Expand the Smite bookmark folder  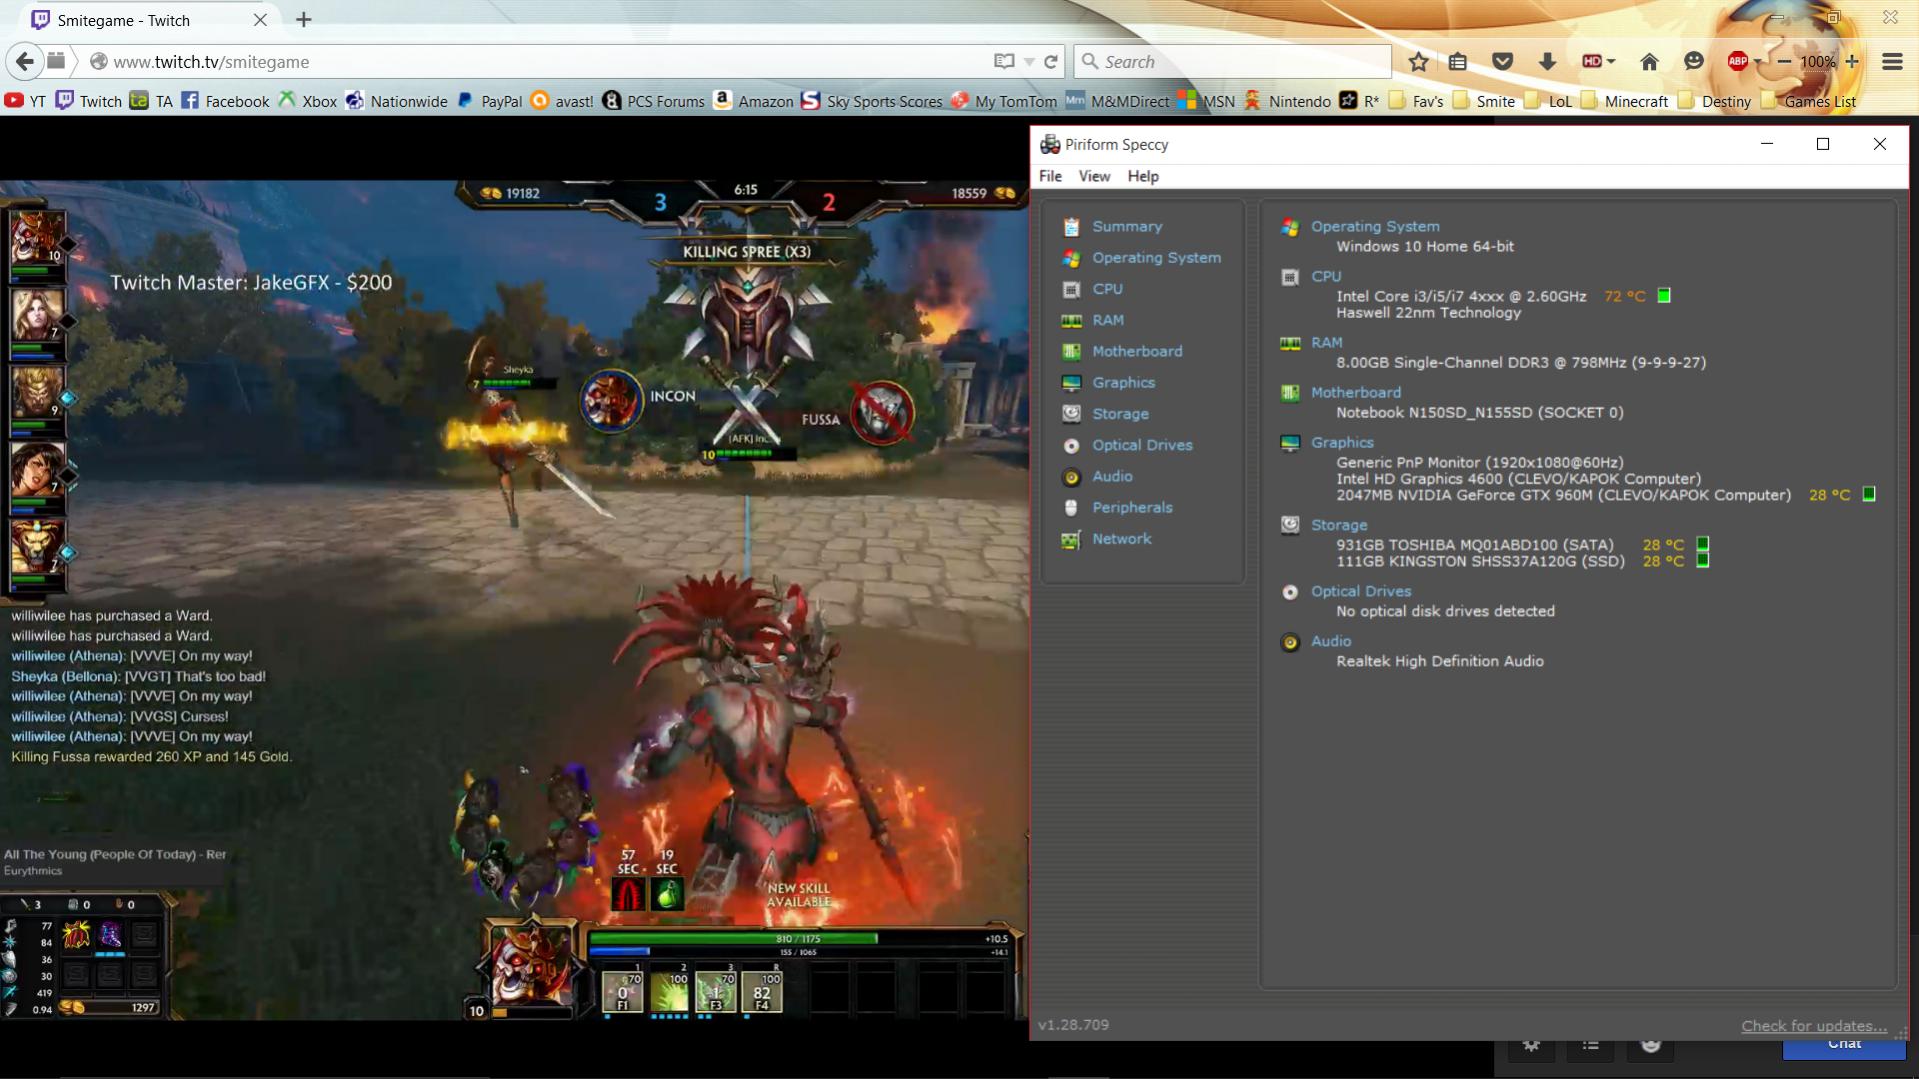1483,101
